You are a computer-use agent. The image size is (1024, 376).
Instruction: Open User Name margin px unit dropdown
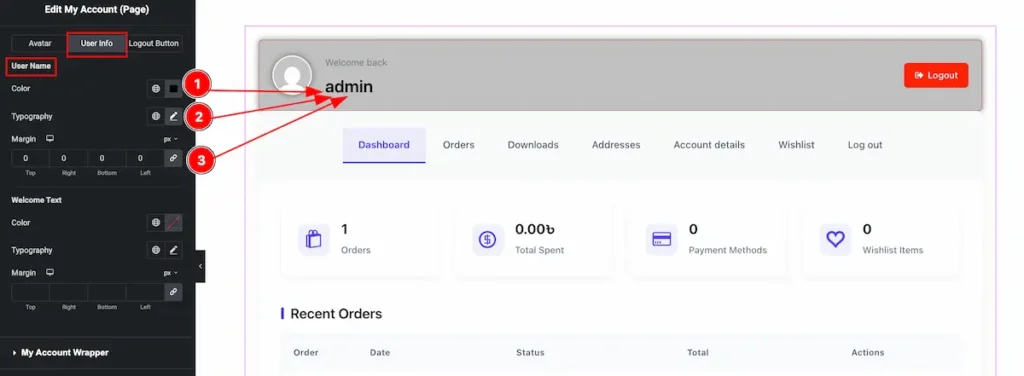pyautogui.click(x=170, y=139)
